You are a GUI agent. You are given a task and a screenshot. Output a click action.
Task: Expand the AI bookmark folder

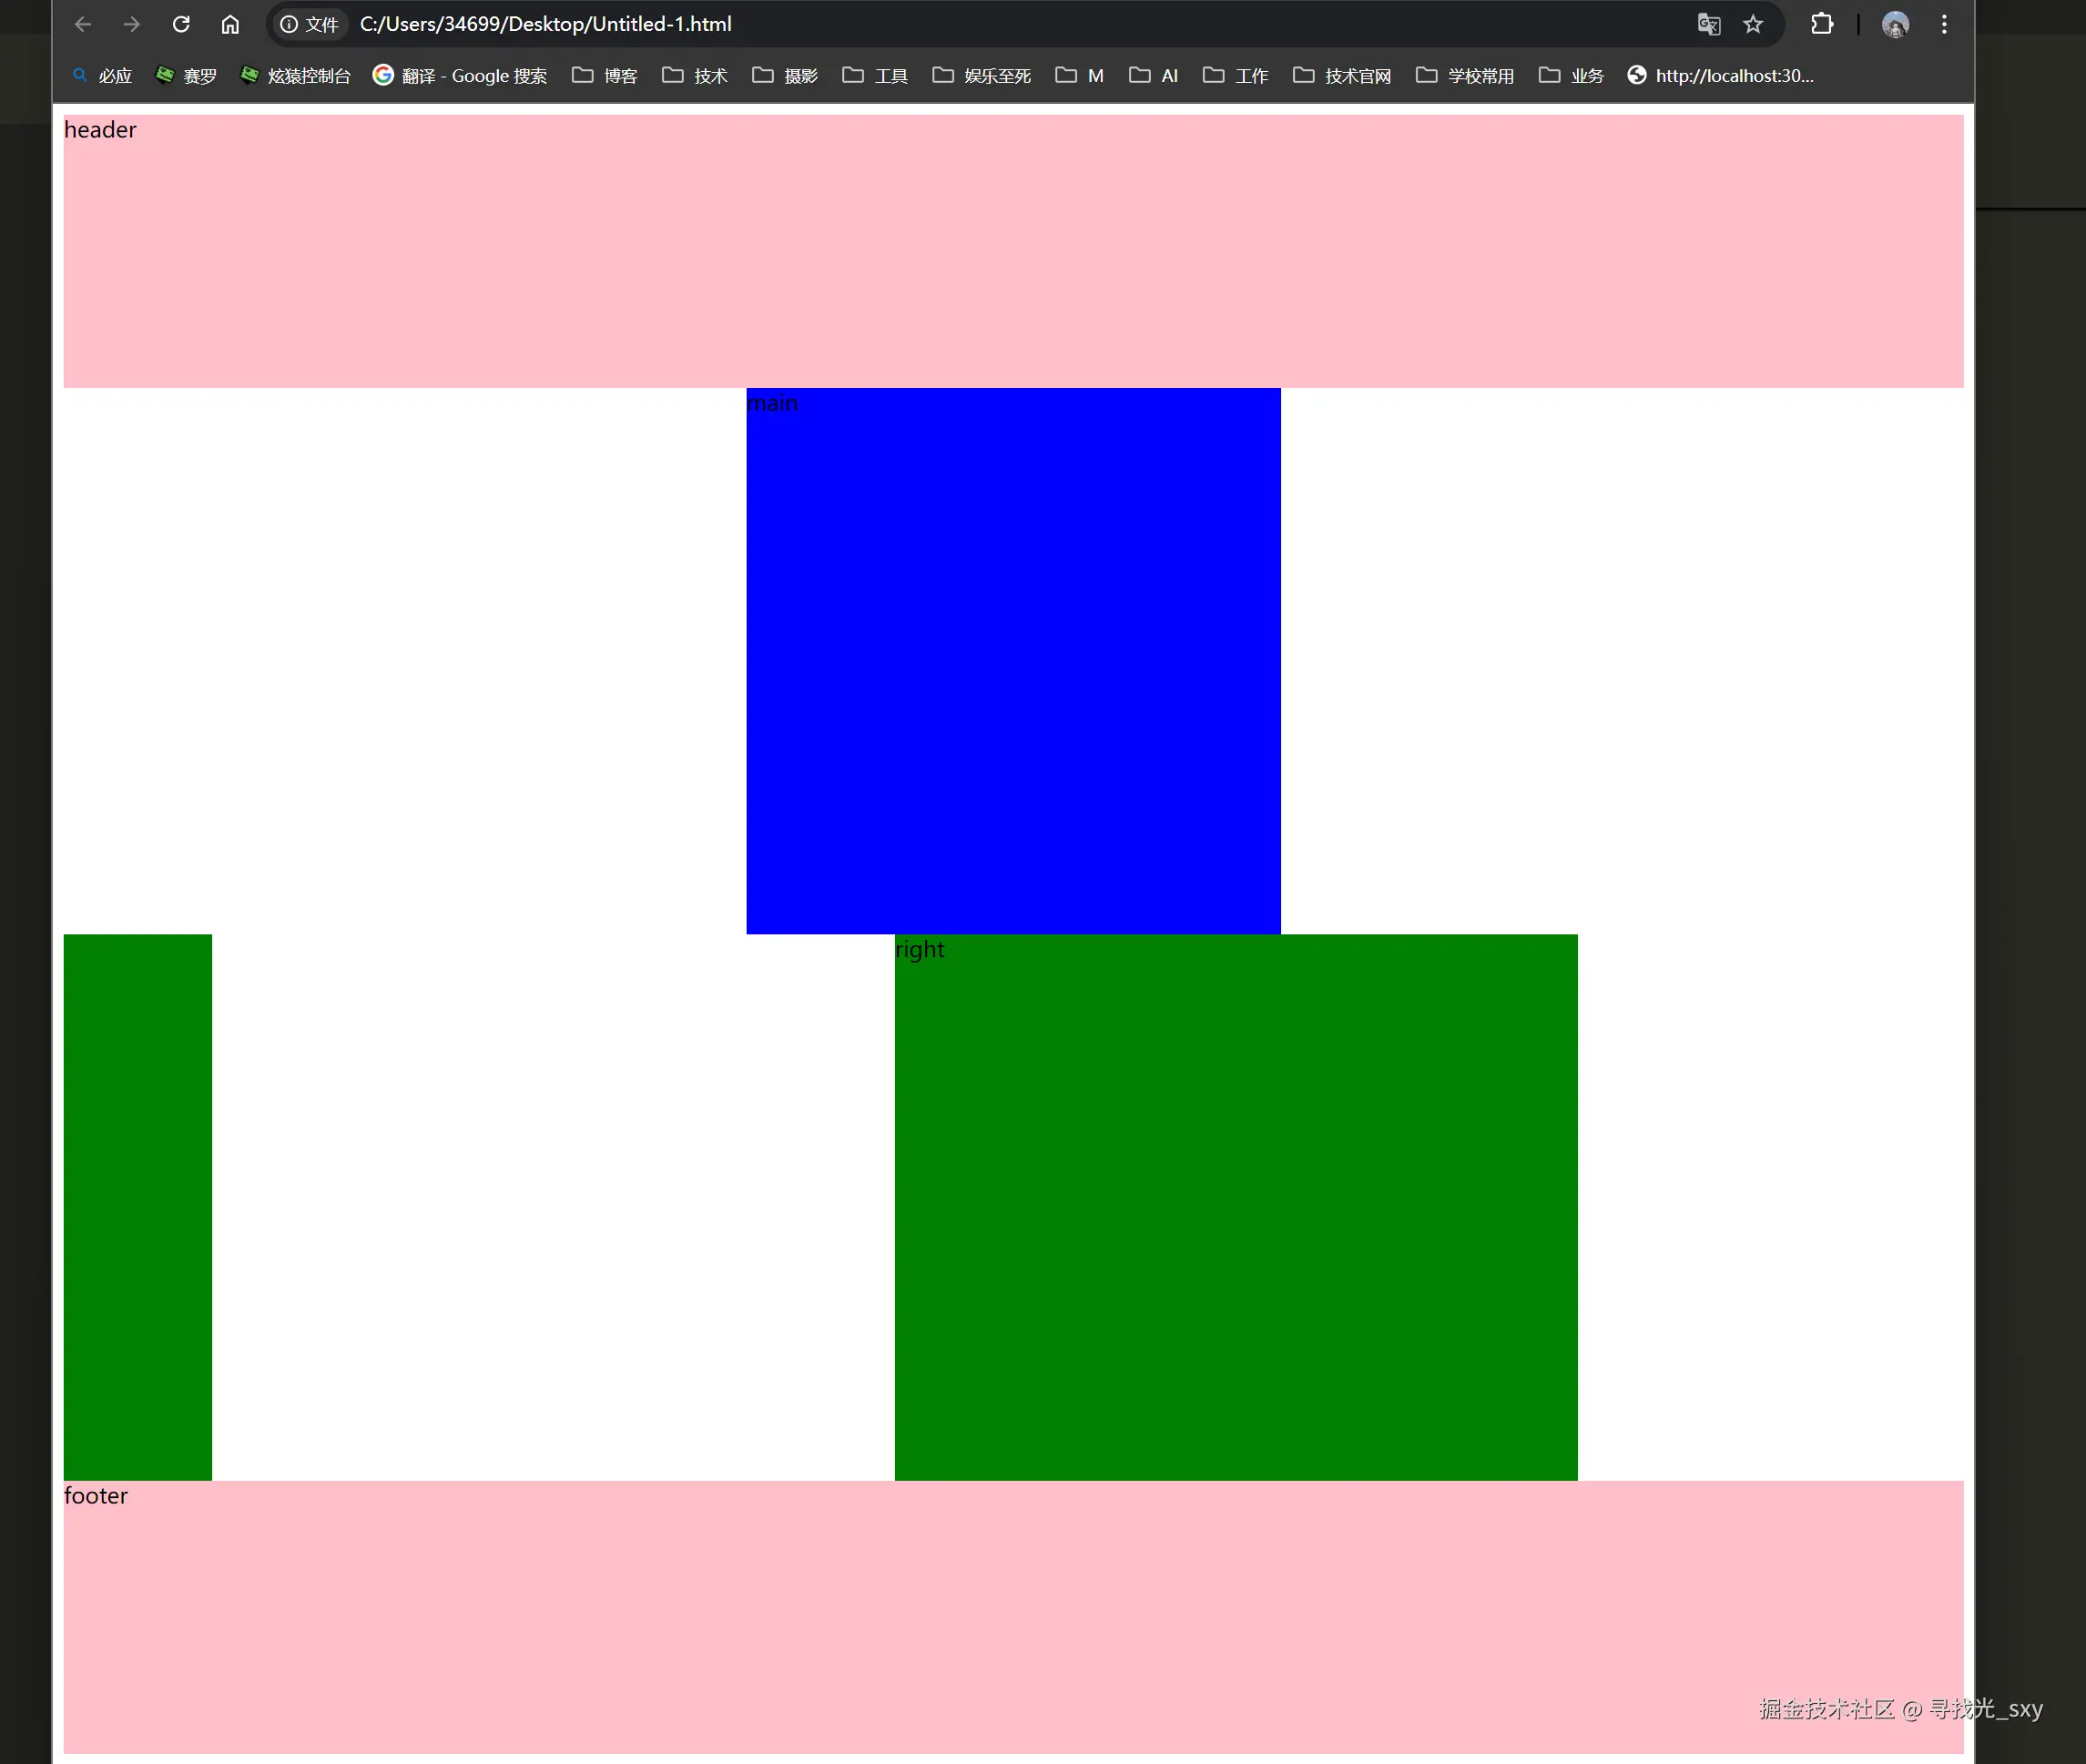(x=1154, y=76)
